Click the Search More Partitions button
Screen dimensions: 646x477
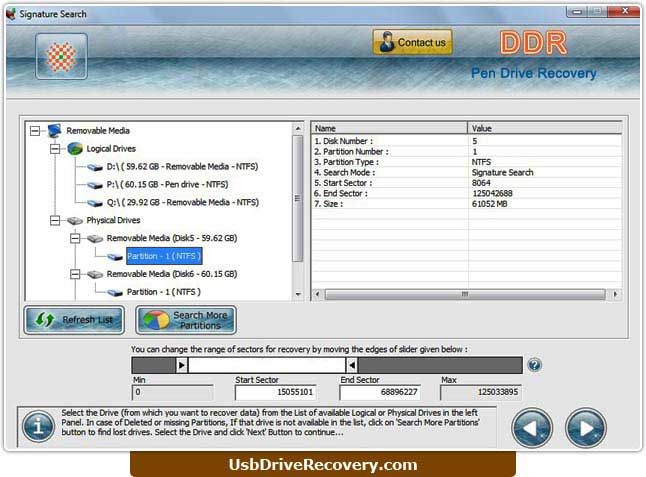pyautogui.click(x=186, y=320)
